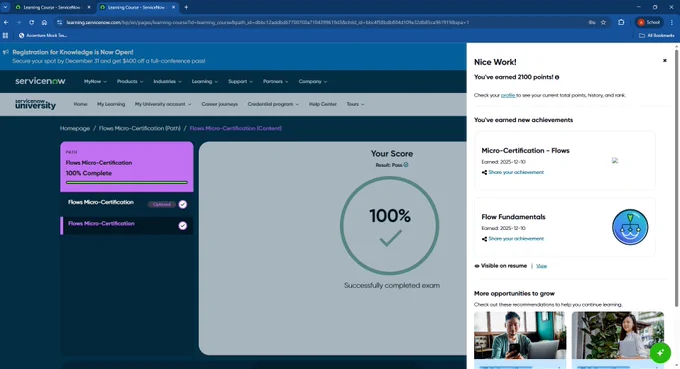680x369 pixels.
Task: Select highlighted Flows Micro-Certification list item
Action: 127,225
